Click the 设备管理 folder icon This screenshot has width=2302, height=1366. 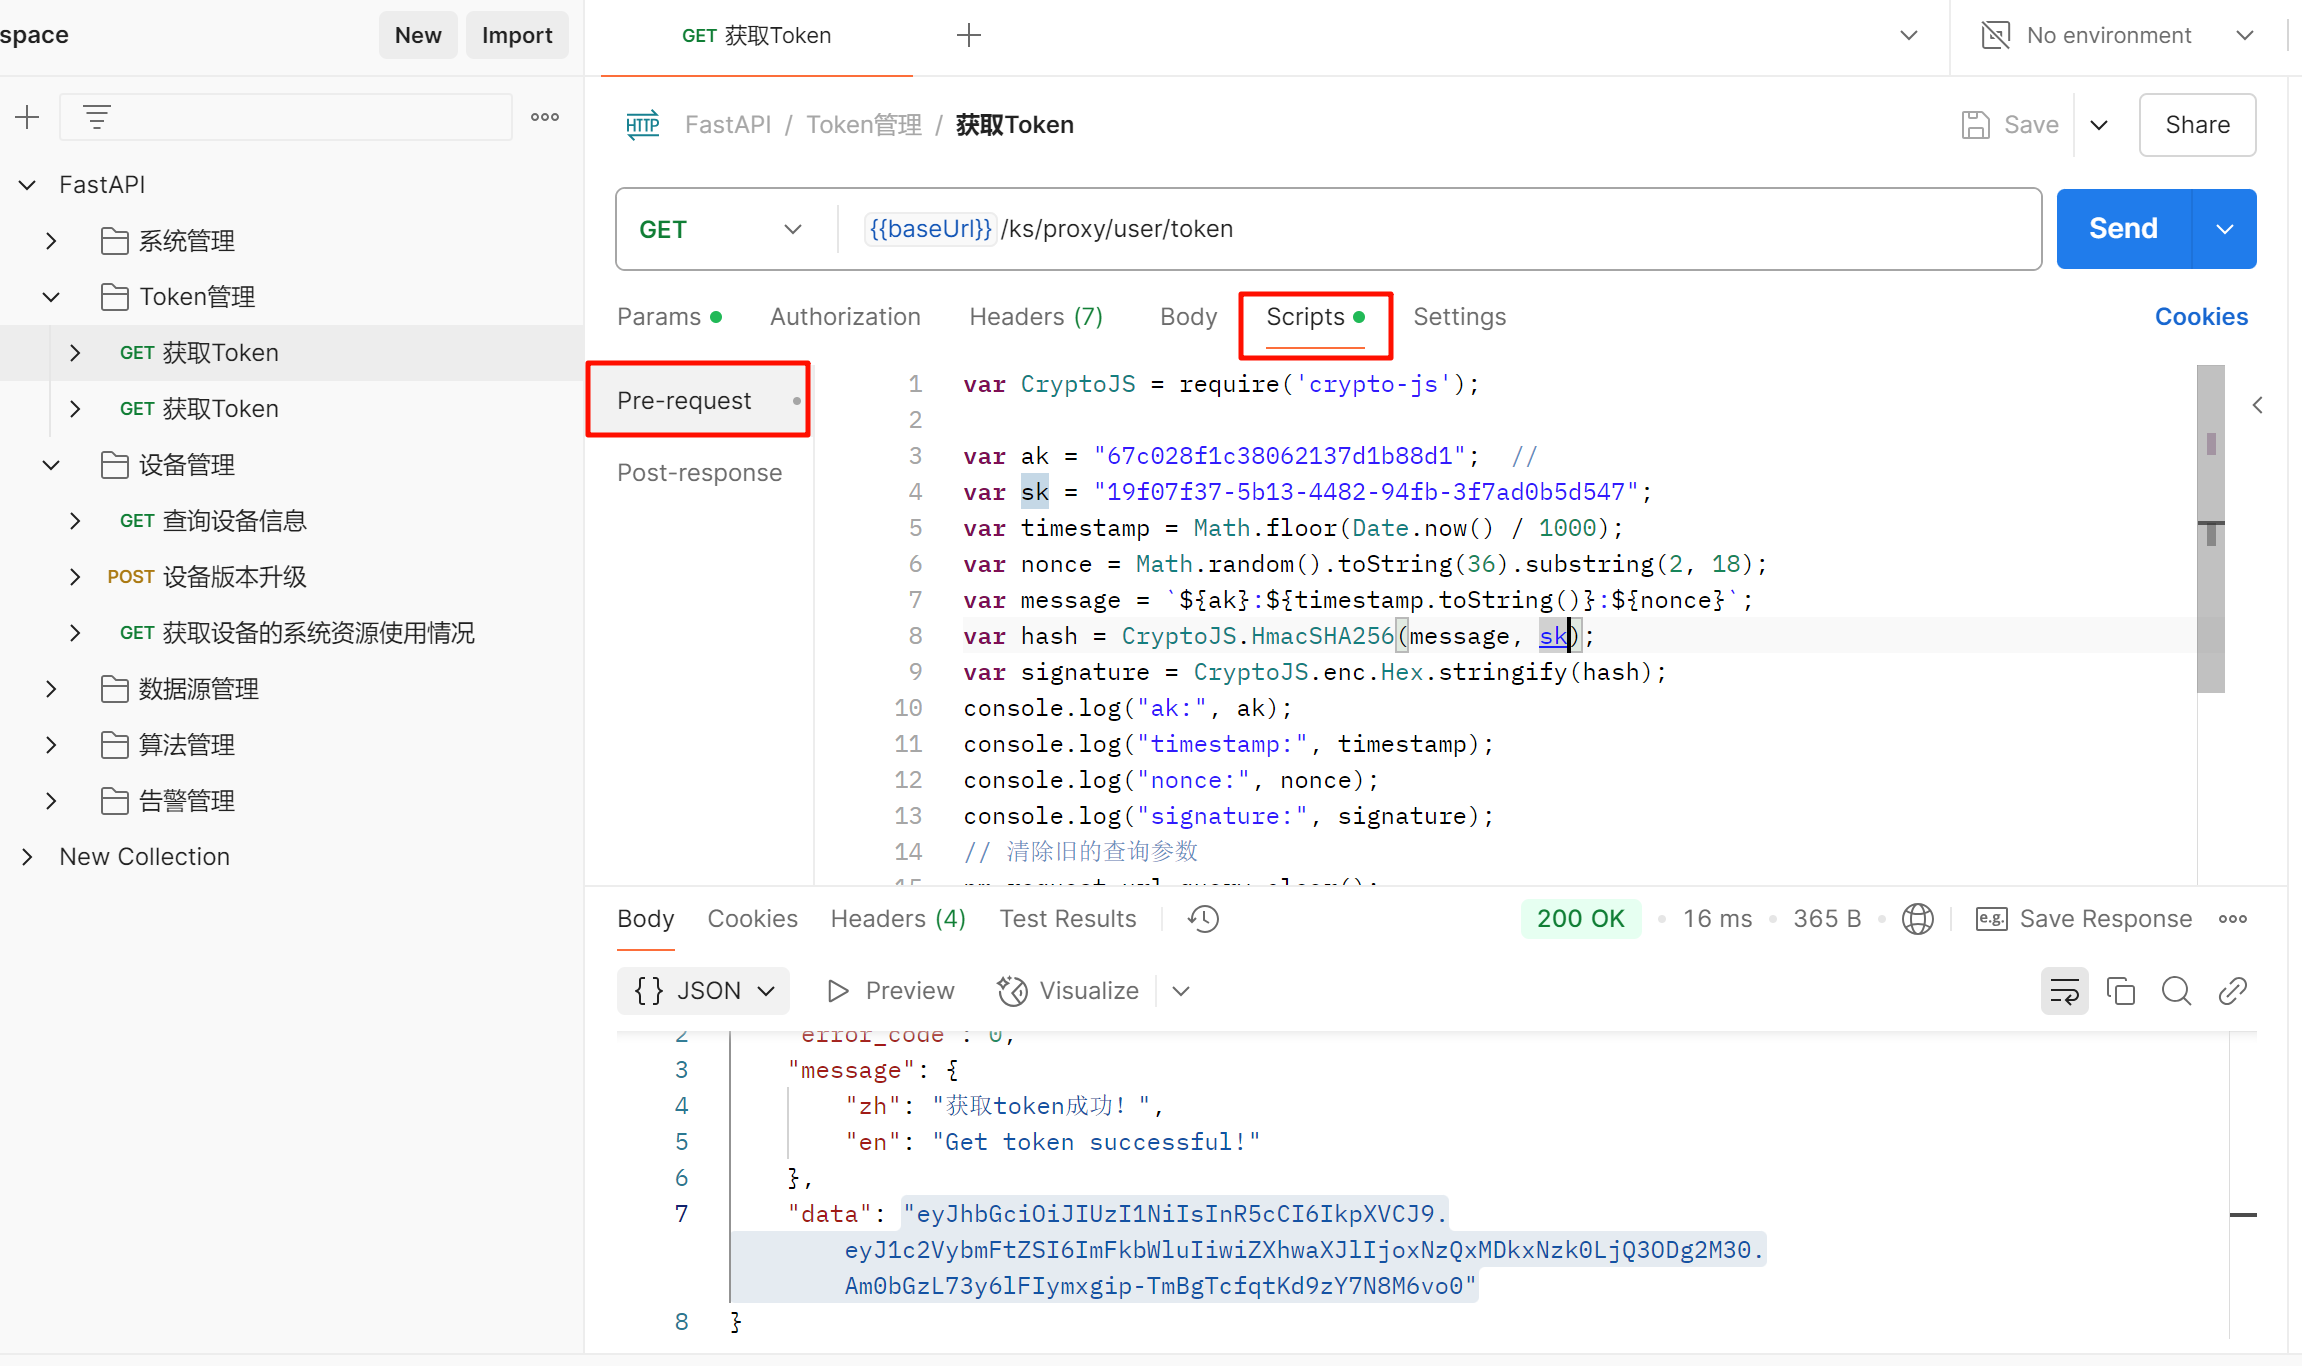tap(115, 465)
